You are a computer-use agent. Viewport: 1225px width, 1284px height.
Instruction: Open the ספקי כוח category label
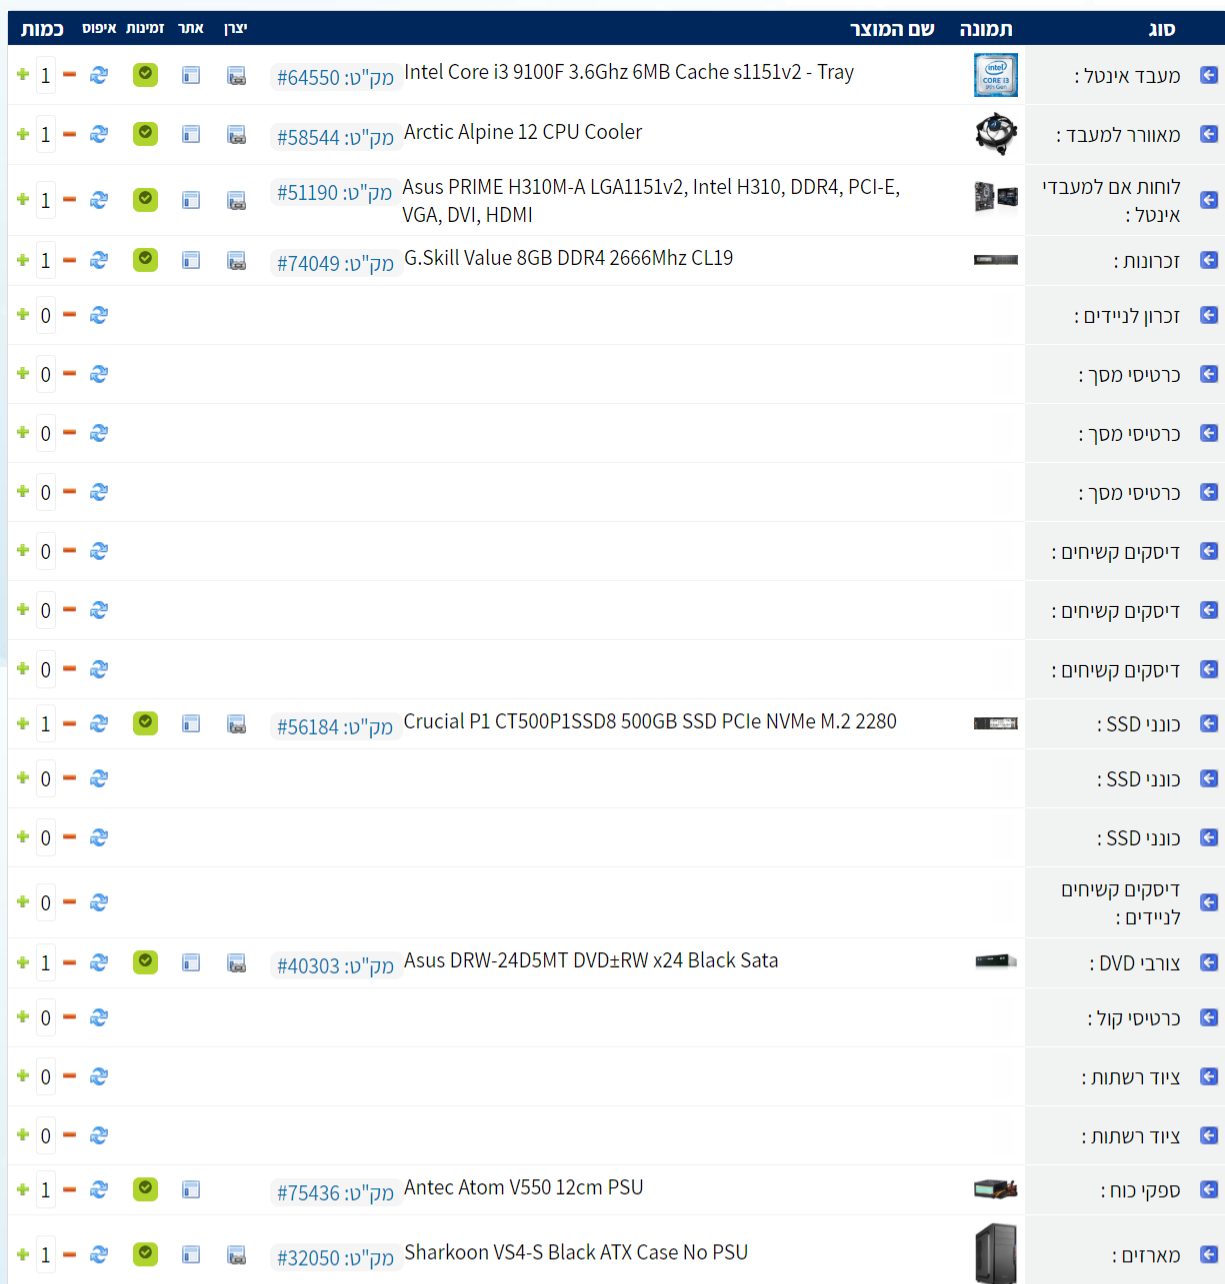(1141, 1190)
